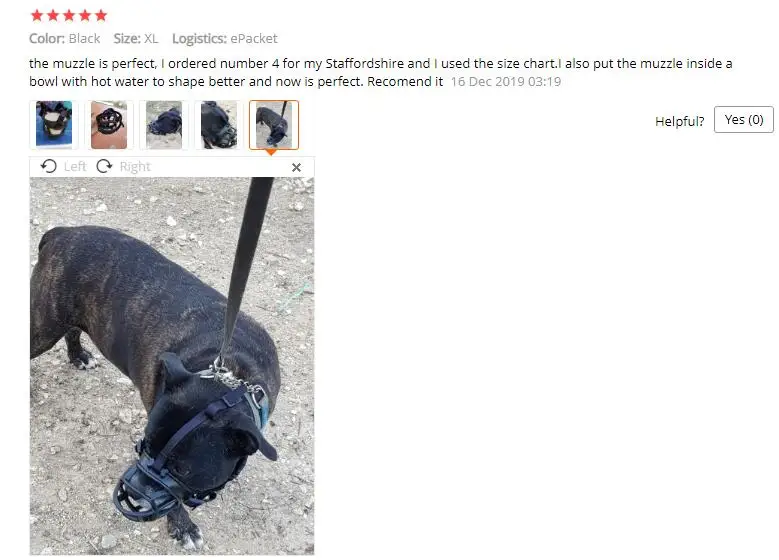Click the third red rating star

pyautogui.click(x=69, y=15)
